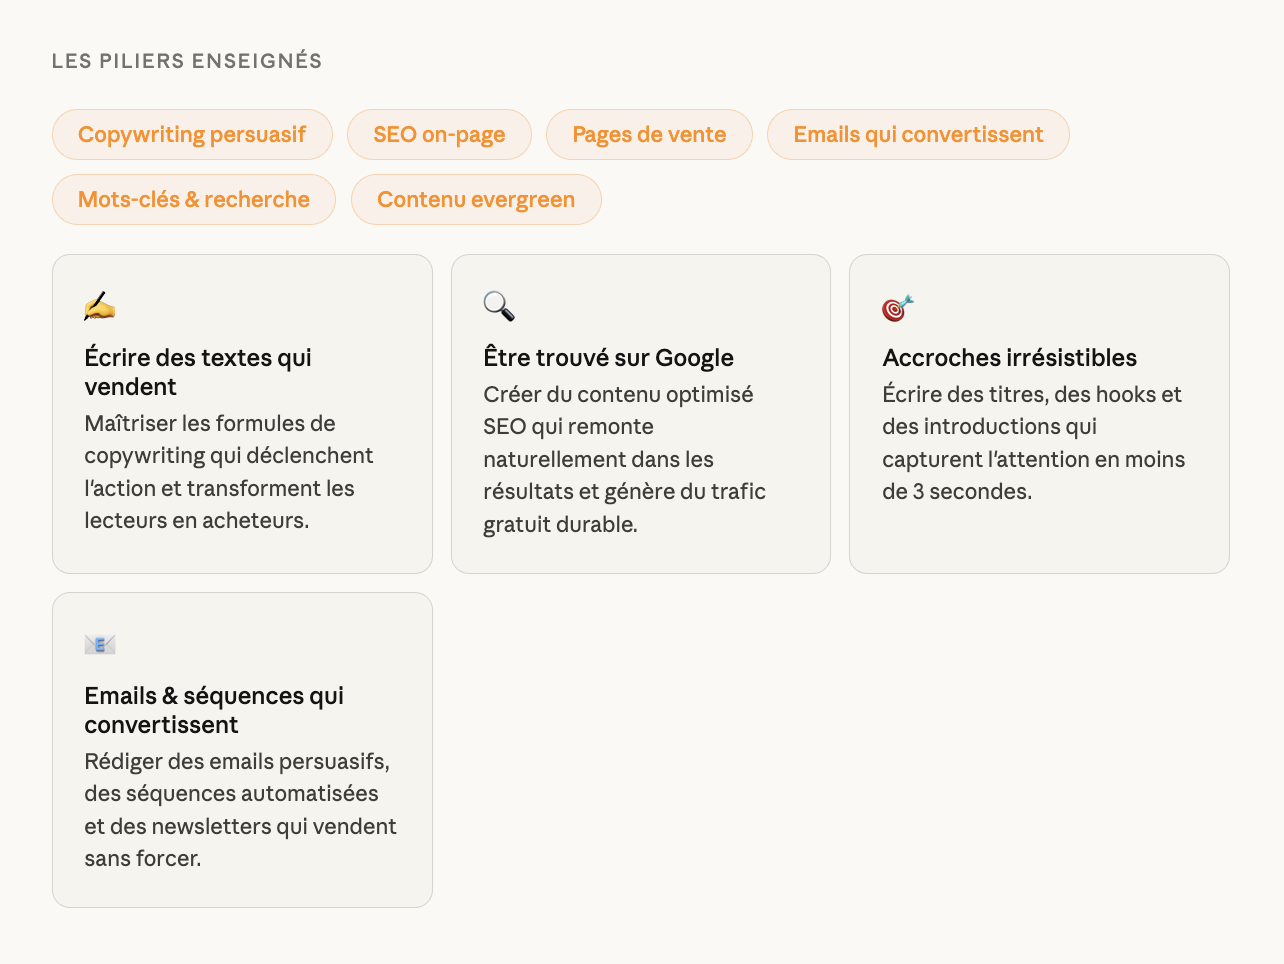Pick the Emails qui convertissent pill
The image size is (1284, 964).
click(918, 135)
